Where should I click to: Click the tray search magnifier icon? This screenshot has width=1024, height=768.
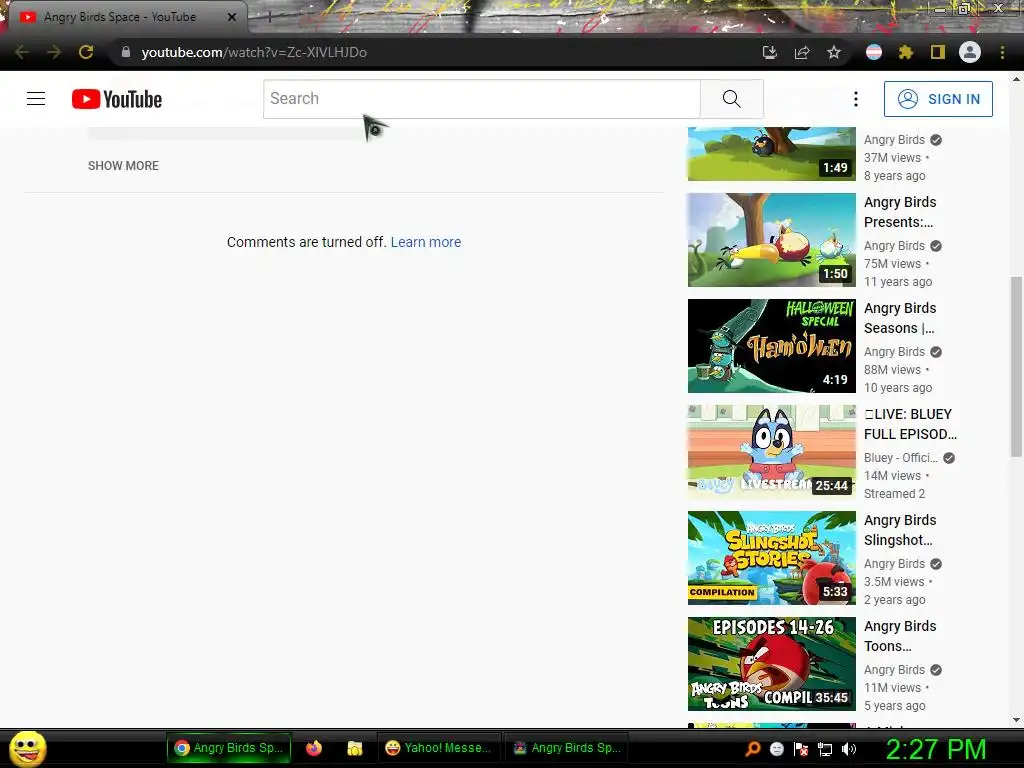tap(752, 749)
